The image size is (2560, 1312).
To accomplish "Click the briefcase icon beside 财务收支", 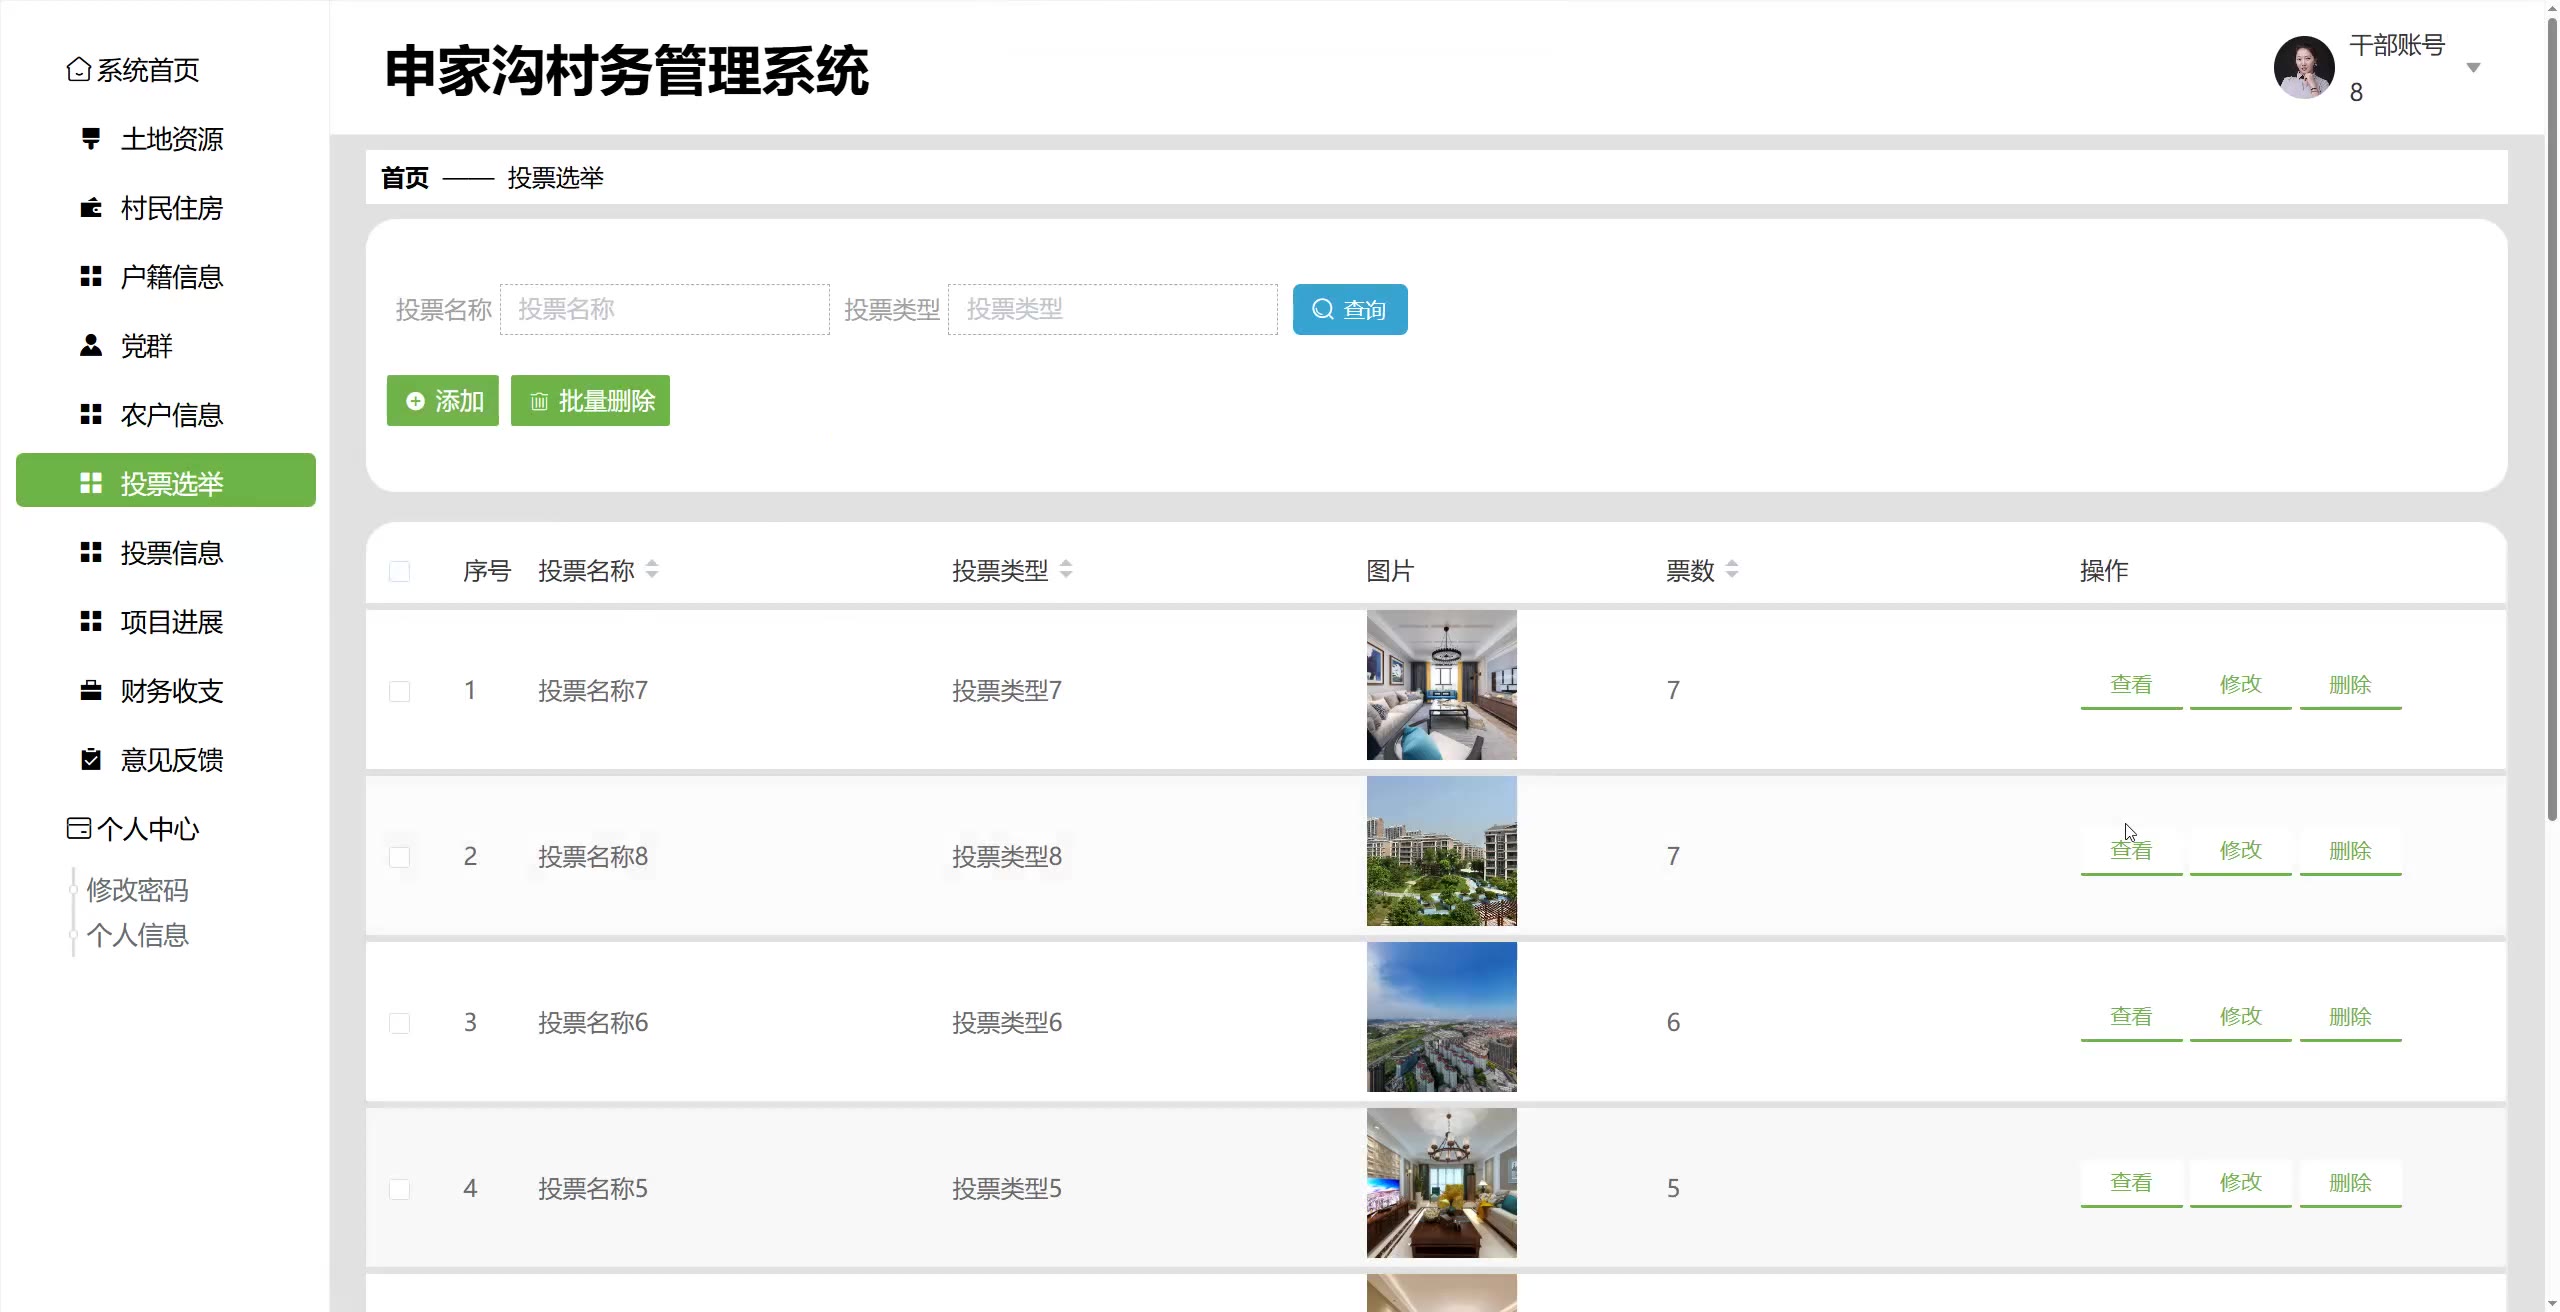I will [x=90, y=691].
